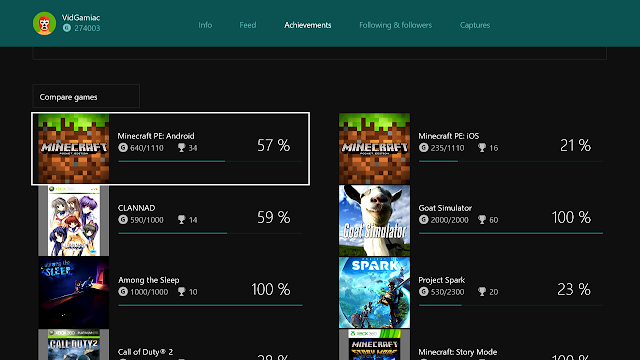This screenshot has height=360, width=640.
Task: Click the Minecraft PE: Android title
Action: pyautogui.click(x=156, y=136)
